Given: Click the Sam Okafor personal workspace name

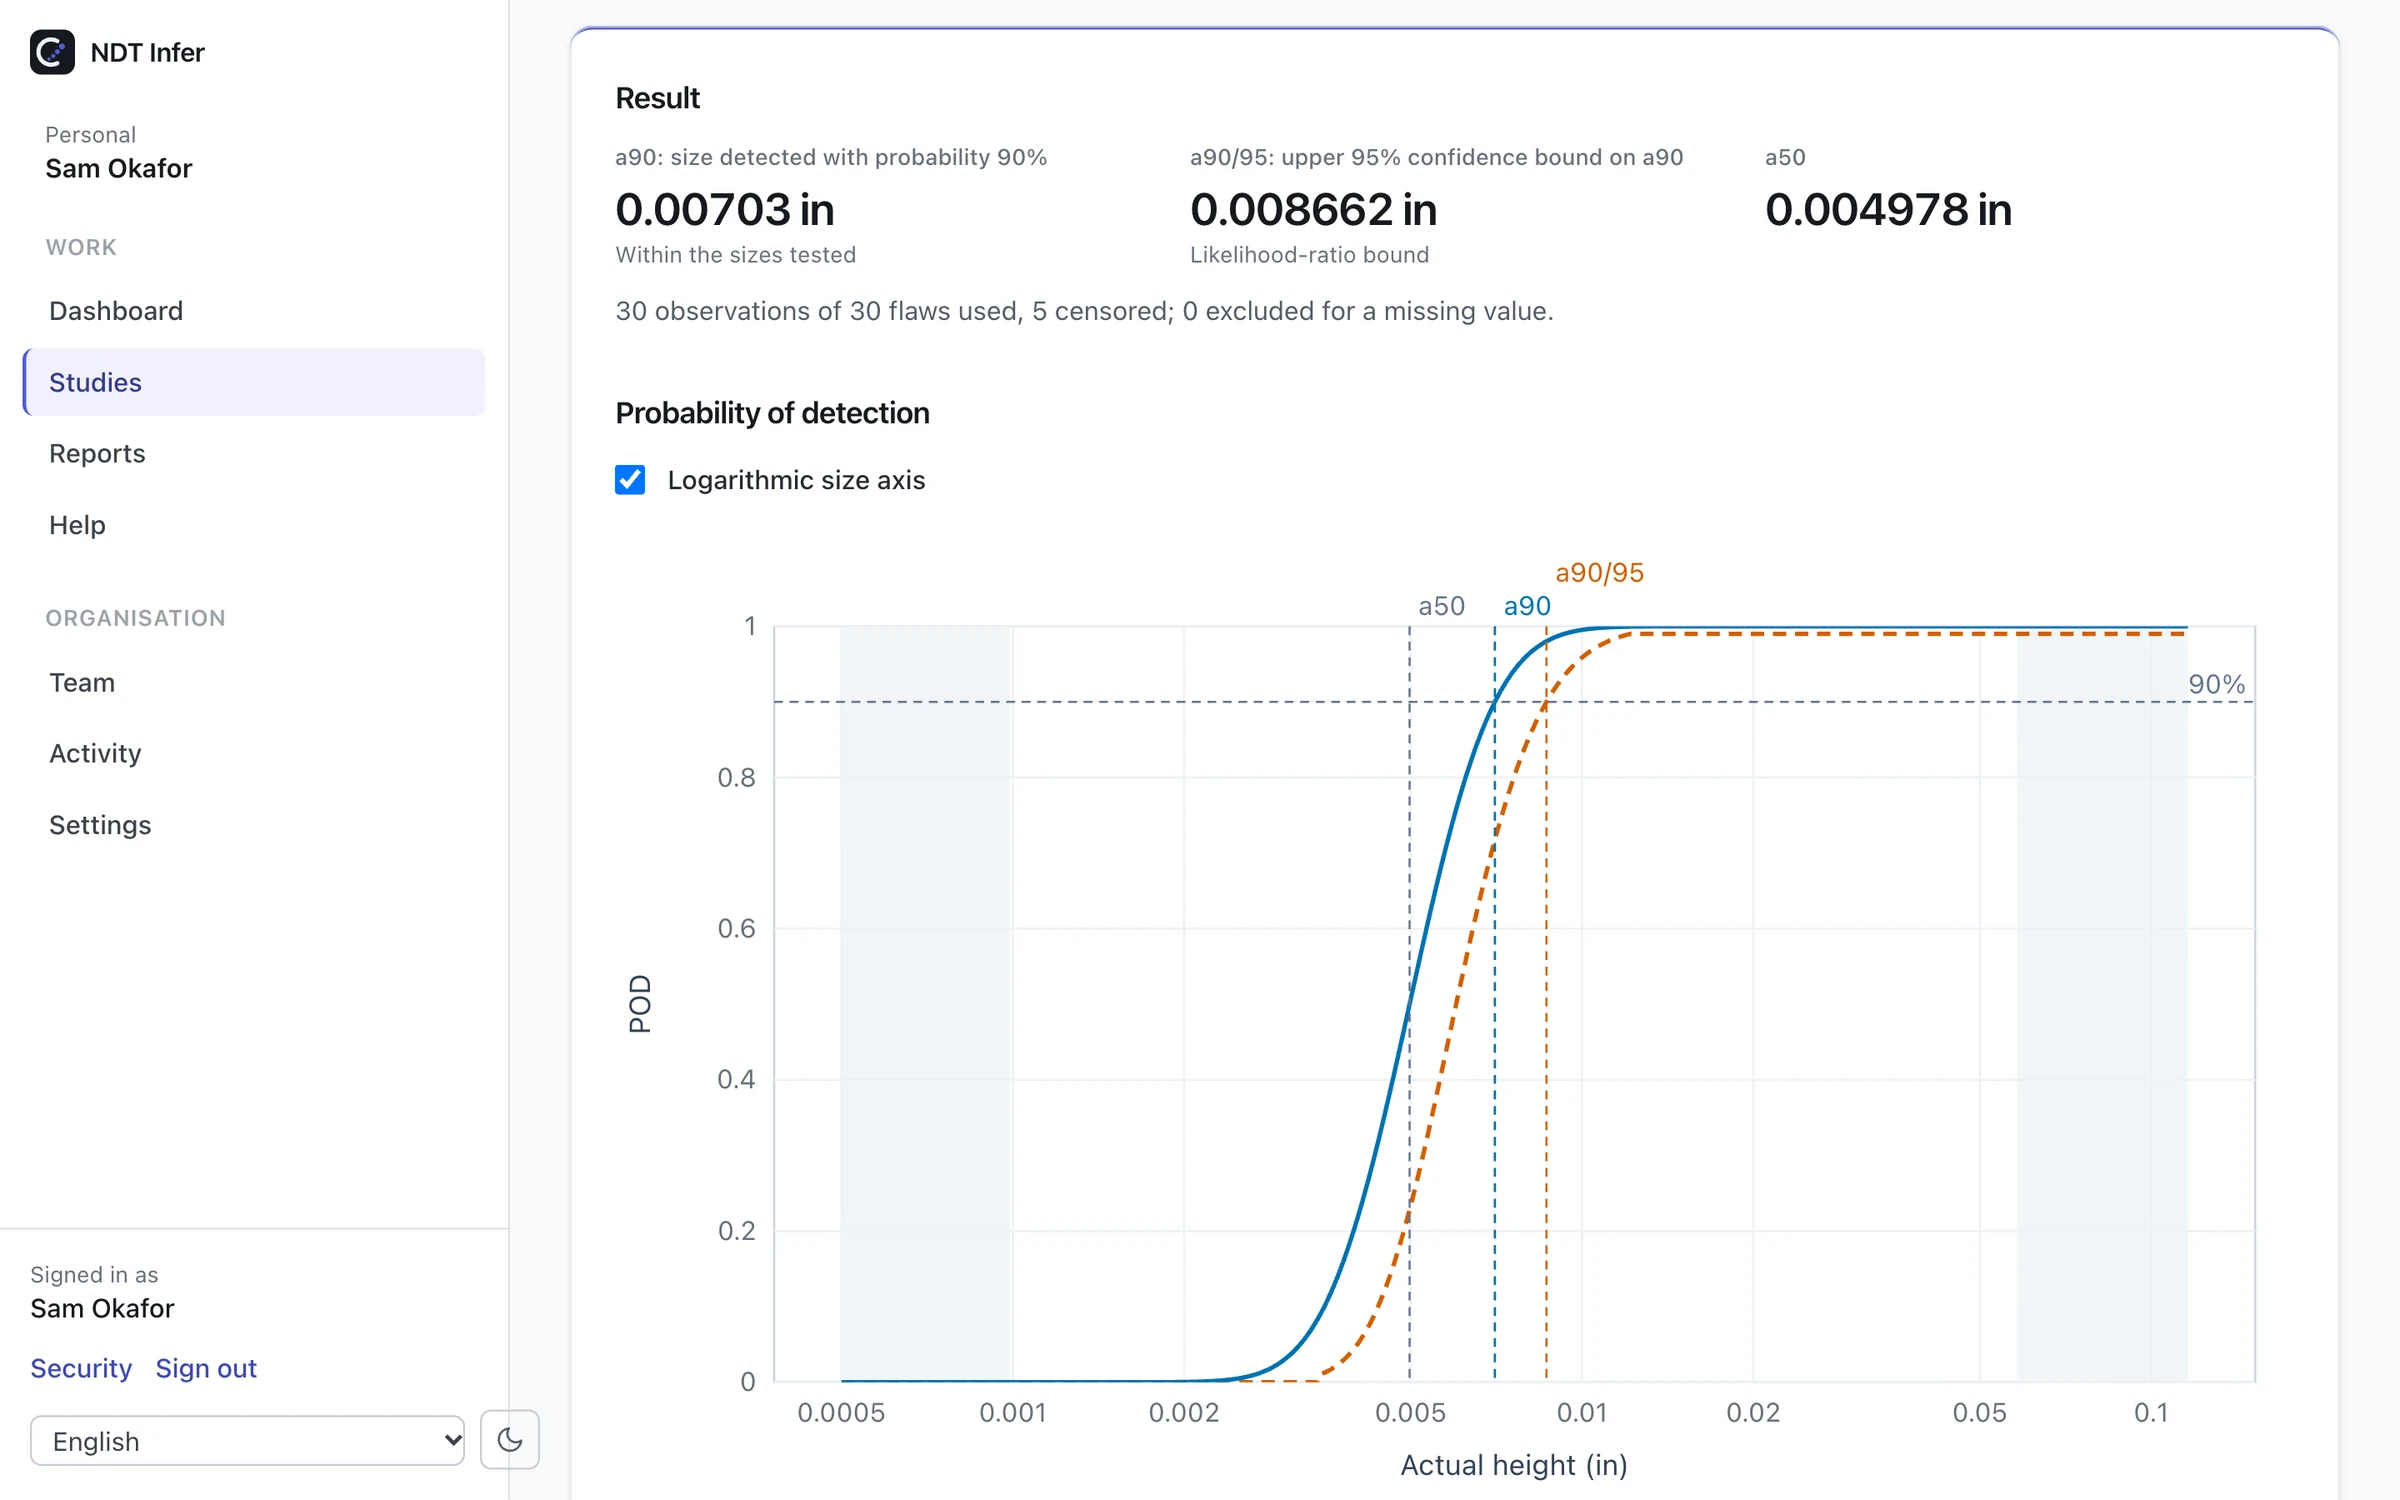Looking at the screenshot, I should tap(118, 168).
